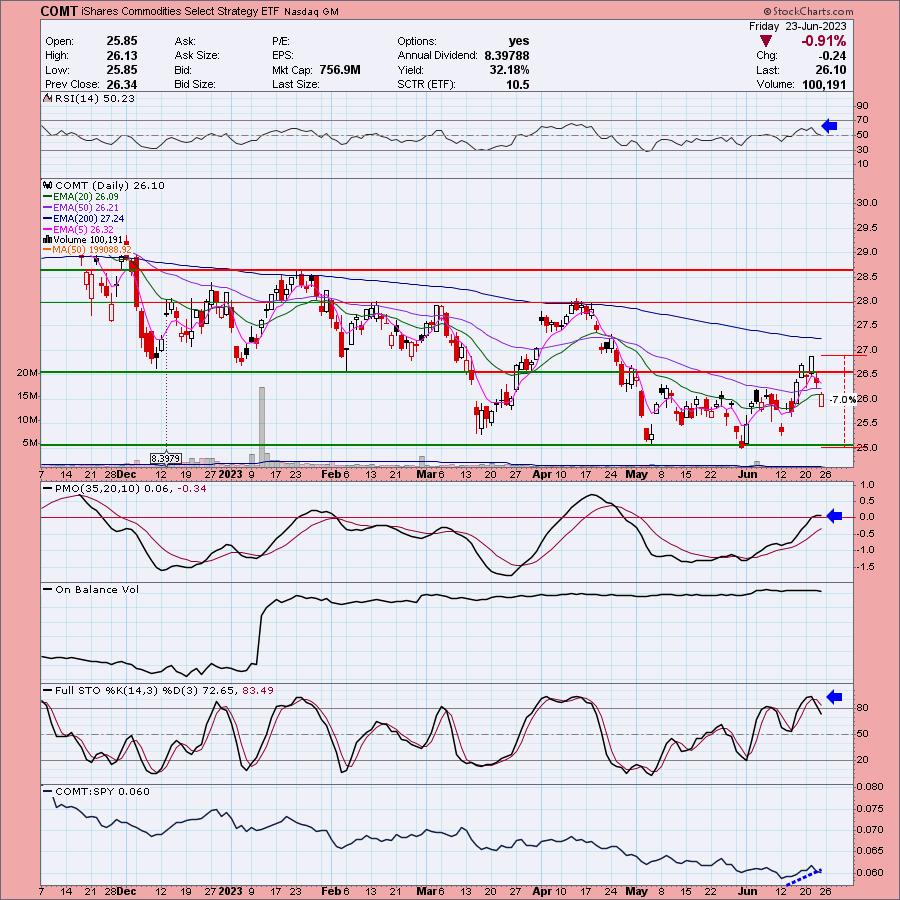The image size is (900, 900).
Task: Click the header Volume value 100,191
Action: click(x=824, y=84)
